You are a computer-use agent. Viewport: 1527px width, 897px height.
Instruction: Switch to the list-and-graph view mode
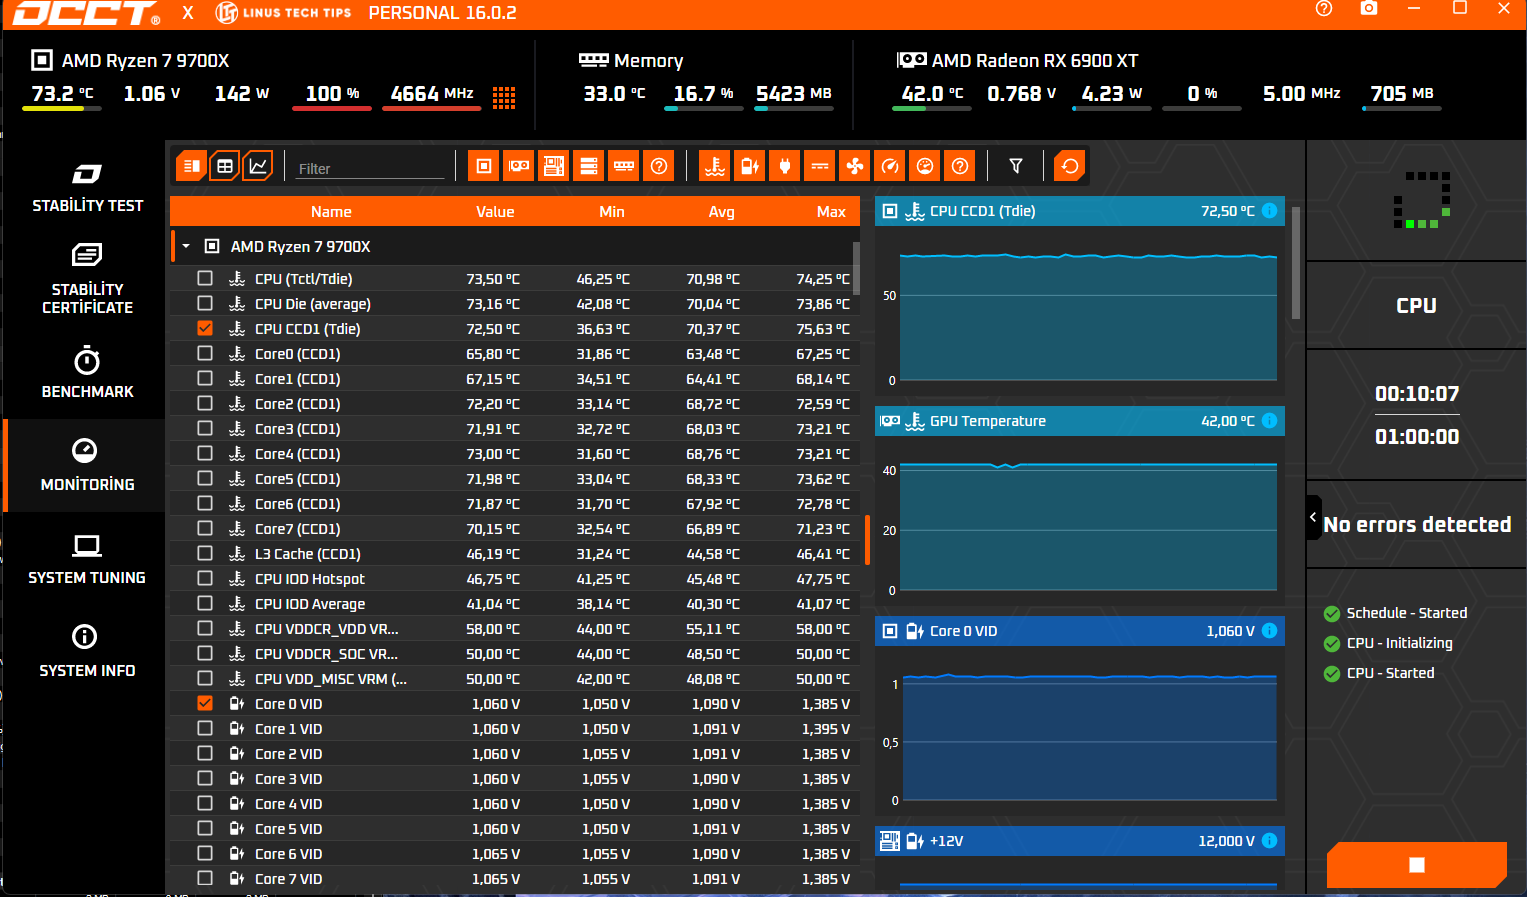(191, 166)
